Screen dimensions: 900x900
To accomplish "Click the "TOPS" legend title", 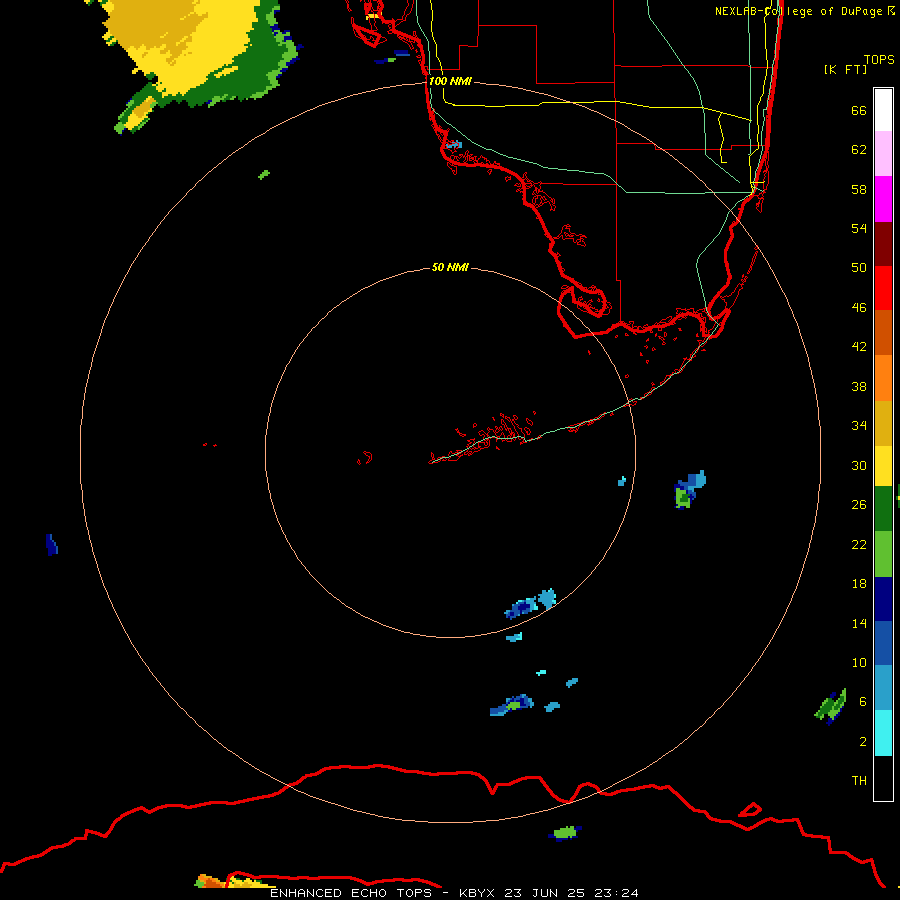I will click(x=879, y=60).
